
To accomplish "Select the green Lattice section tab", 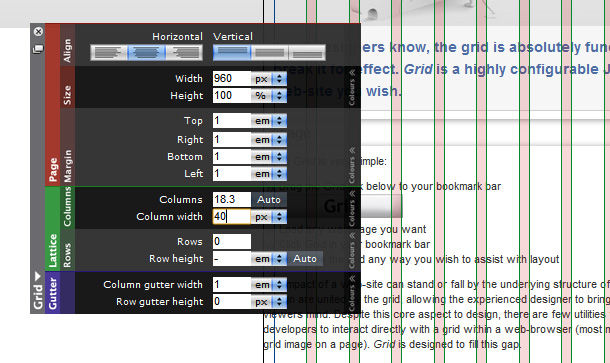I will [x=53, y=229].
